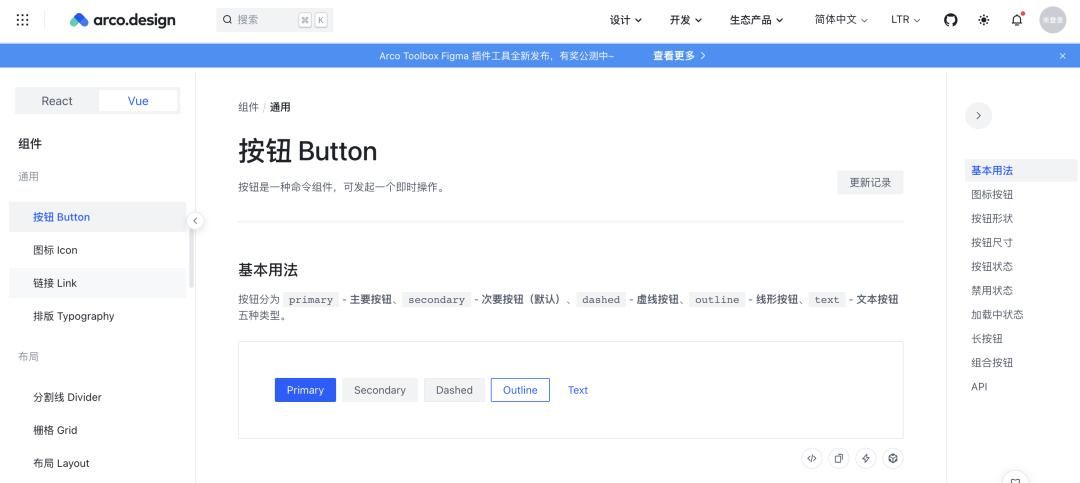Select 分割线 Divider in the sidebar
This screenshot has width=1080, height=483.
pos(97,398)
